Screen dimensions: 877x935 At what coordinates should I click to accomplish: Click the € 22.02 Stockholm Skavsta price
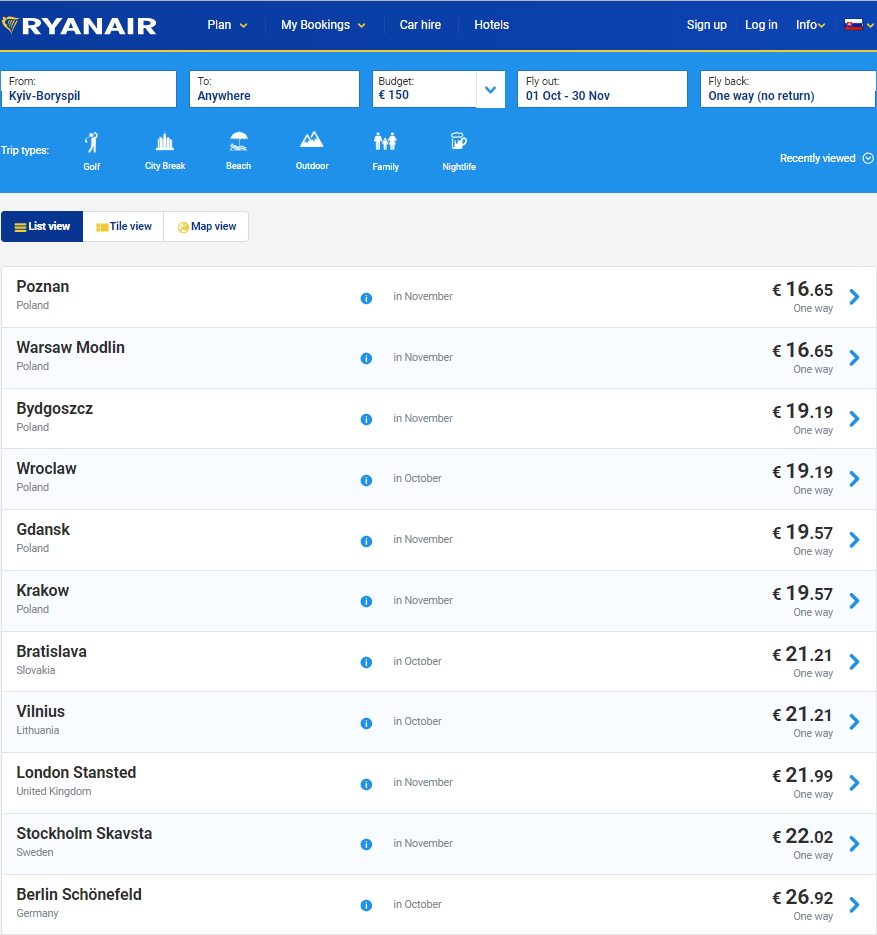pyautogui.click(x=802, y=836)
